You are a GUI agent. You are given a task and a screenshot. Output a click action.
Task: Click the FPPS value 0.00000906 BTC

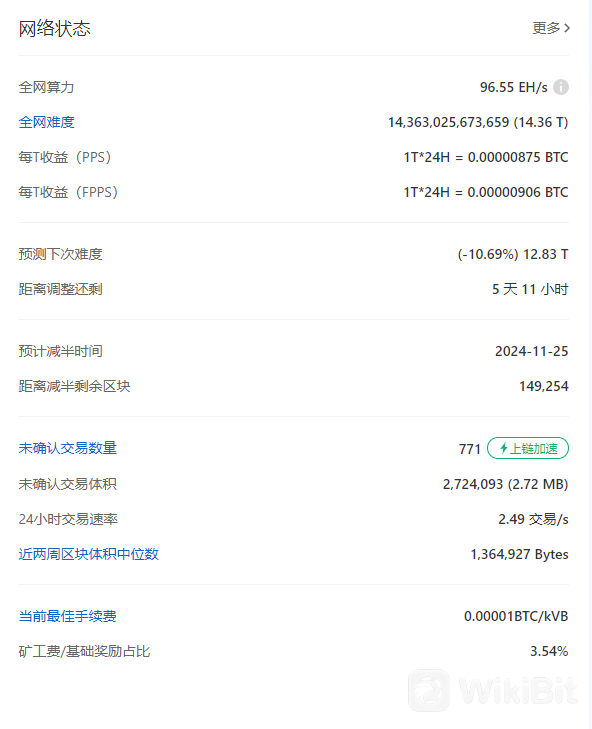[518, 192]
